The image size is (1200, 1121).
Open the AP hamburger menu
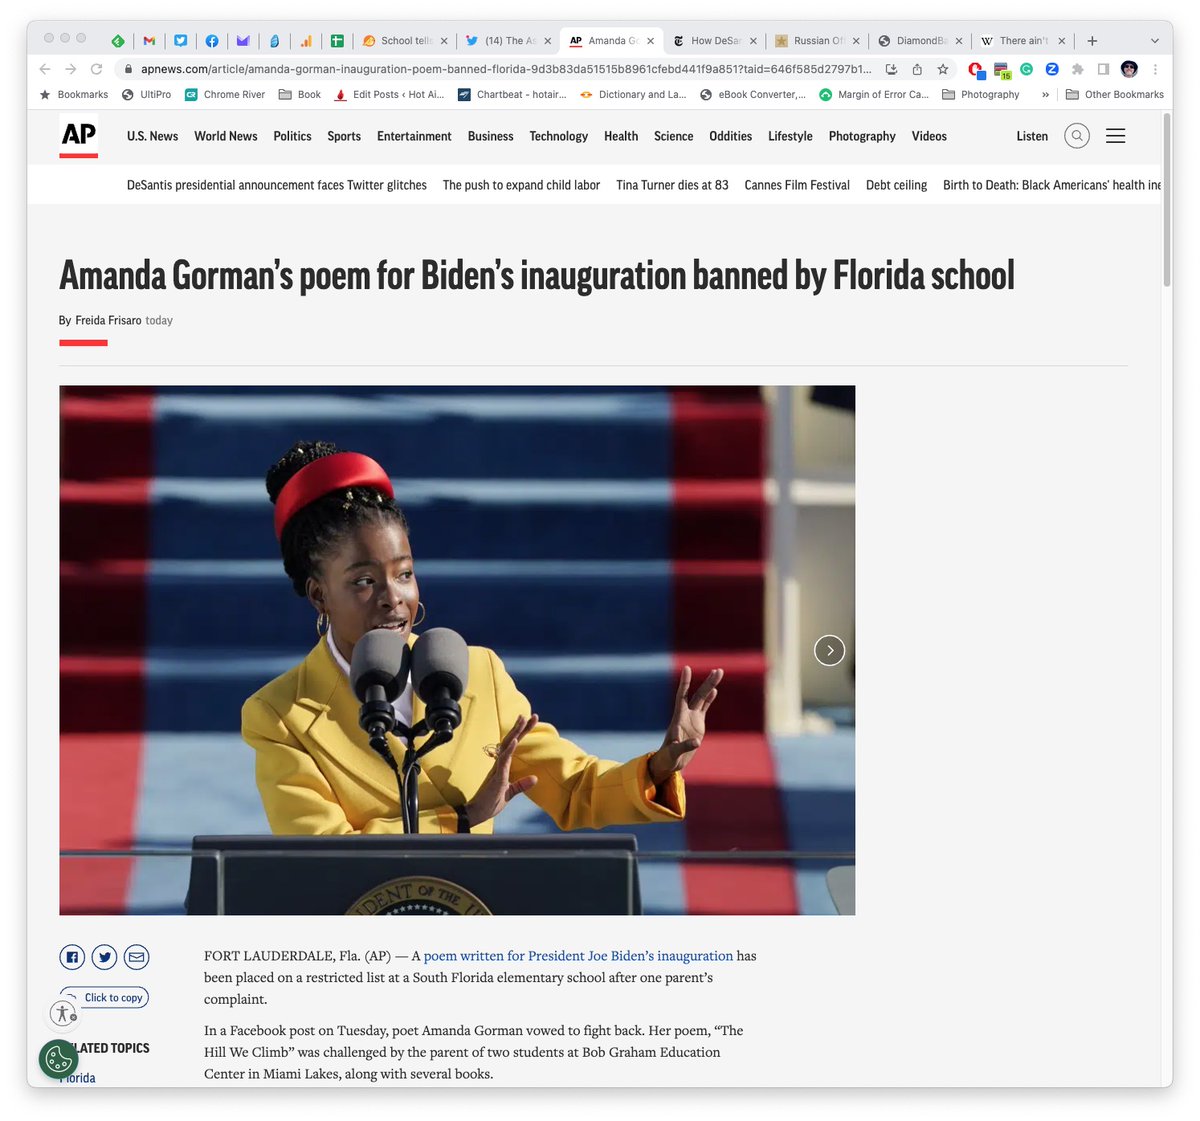[1116, 136]
